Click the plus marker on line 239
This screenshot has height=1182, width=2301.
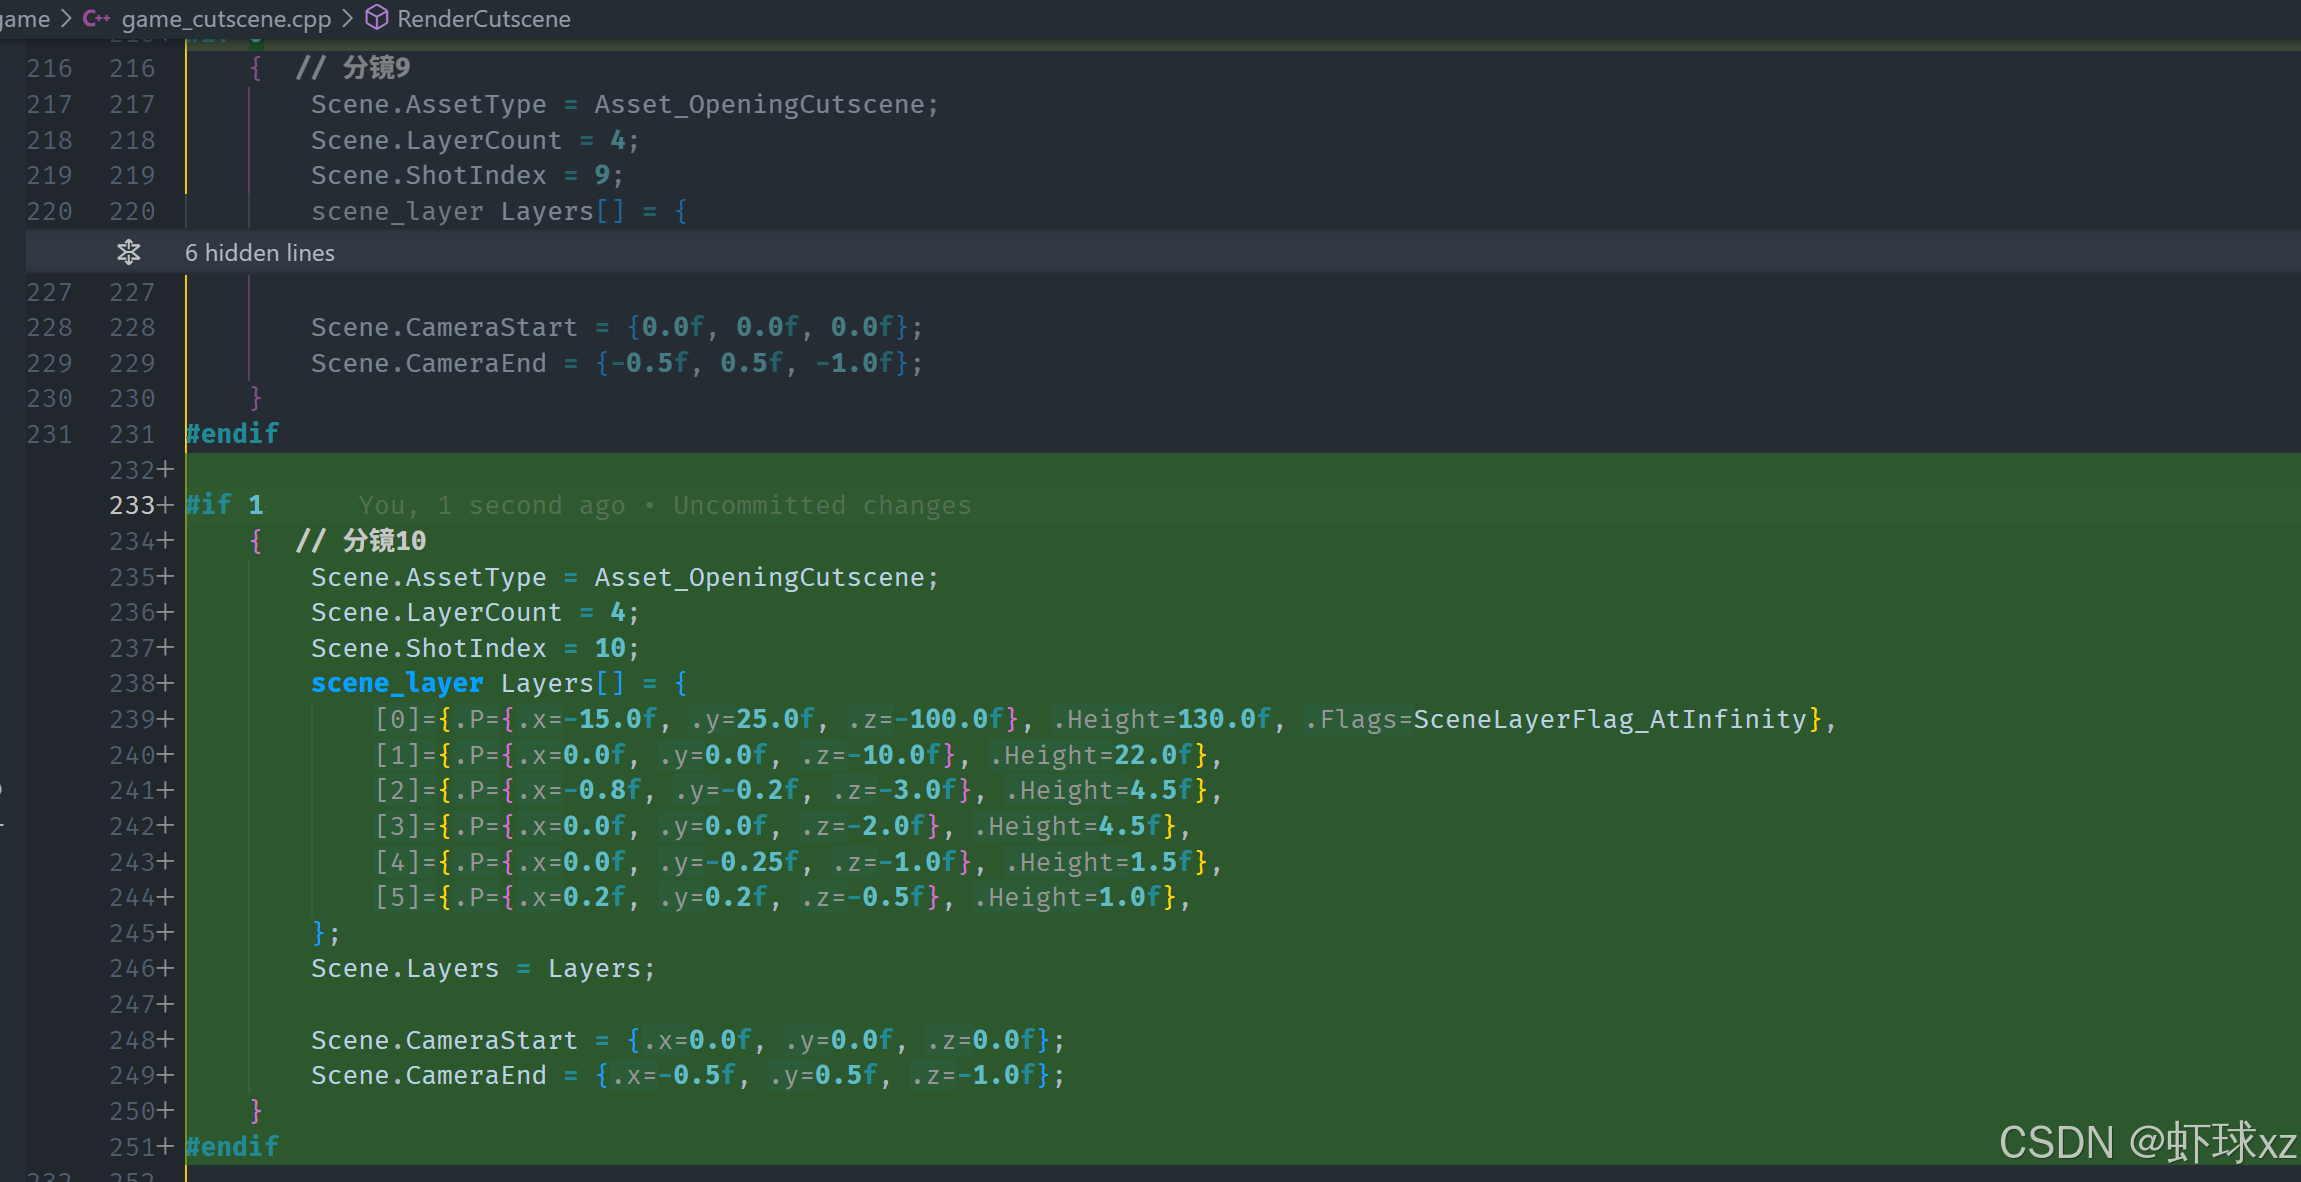pyautogui.click(x=166, y=719)
